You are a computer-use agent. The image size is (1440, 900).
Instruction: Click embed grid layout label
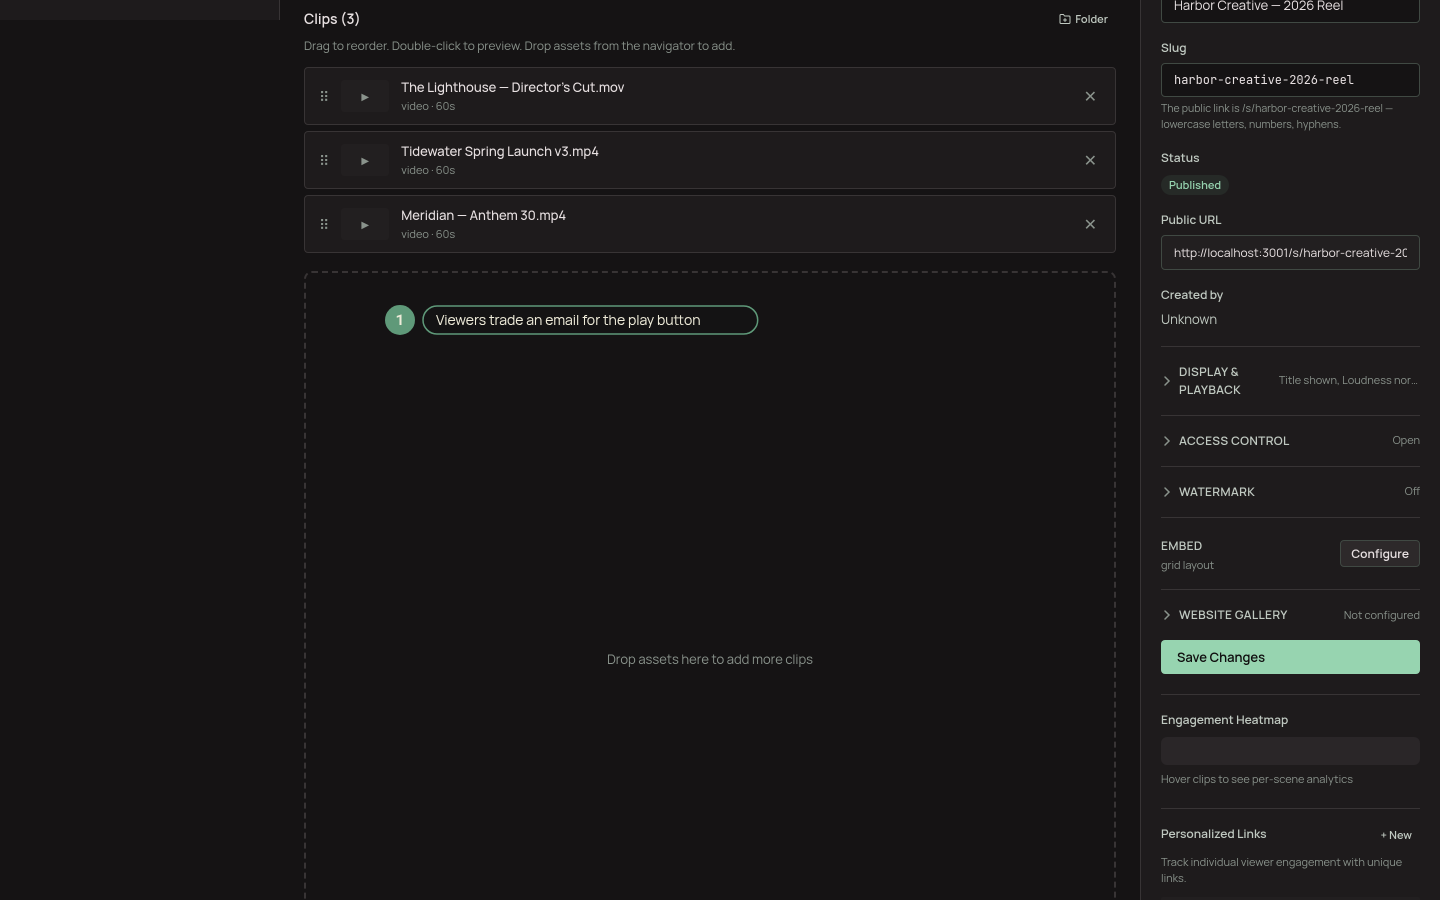1187,566
